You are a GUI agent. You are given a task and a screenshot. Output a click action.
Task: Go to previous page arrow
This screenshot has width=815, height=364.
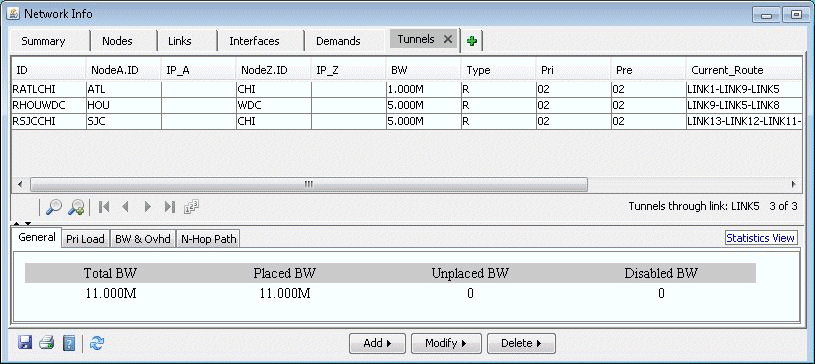(x=125, y=207)
